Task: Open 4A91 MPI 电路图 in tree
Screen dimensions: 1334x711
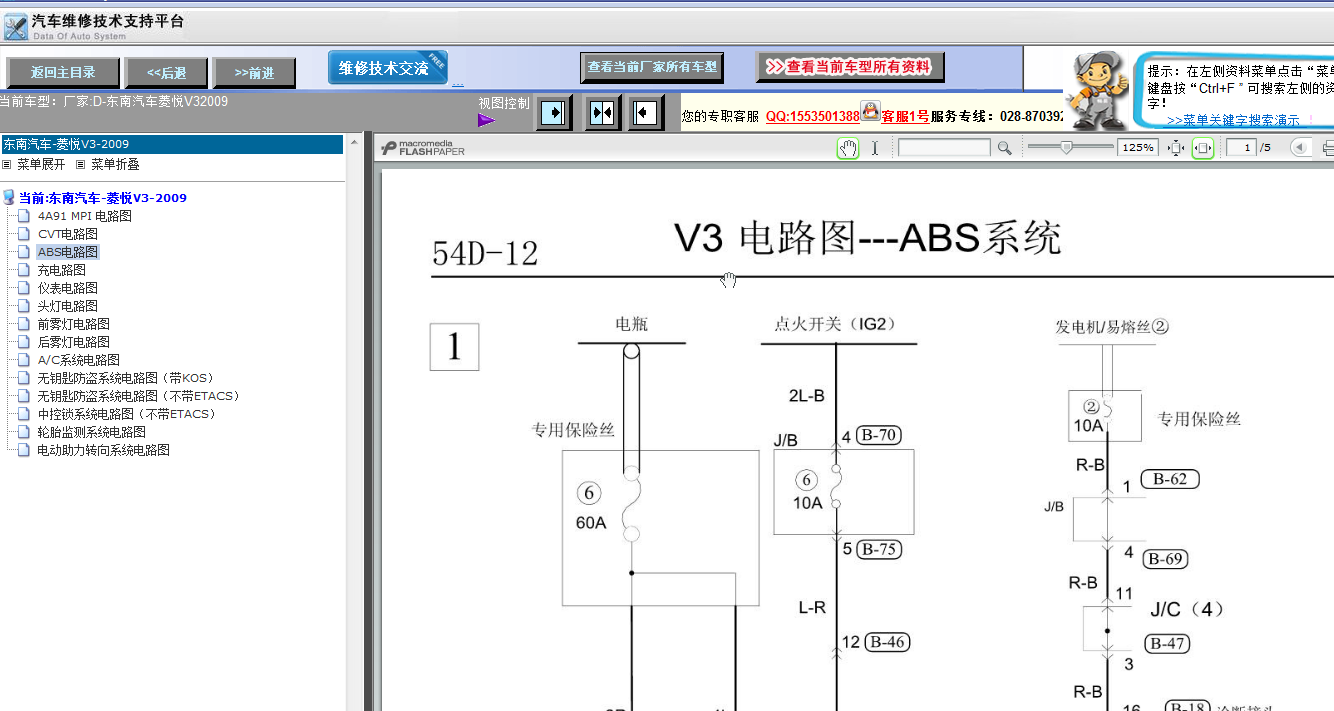Action: pos(84,216)
